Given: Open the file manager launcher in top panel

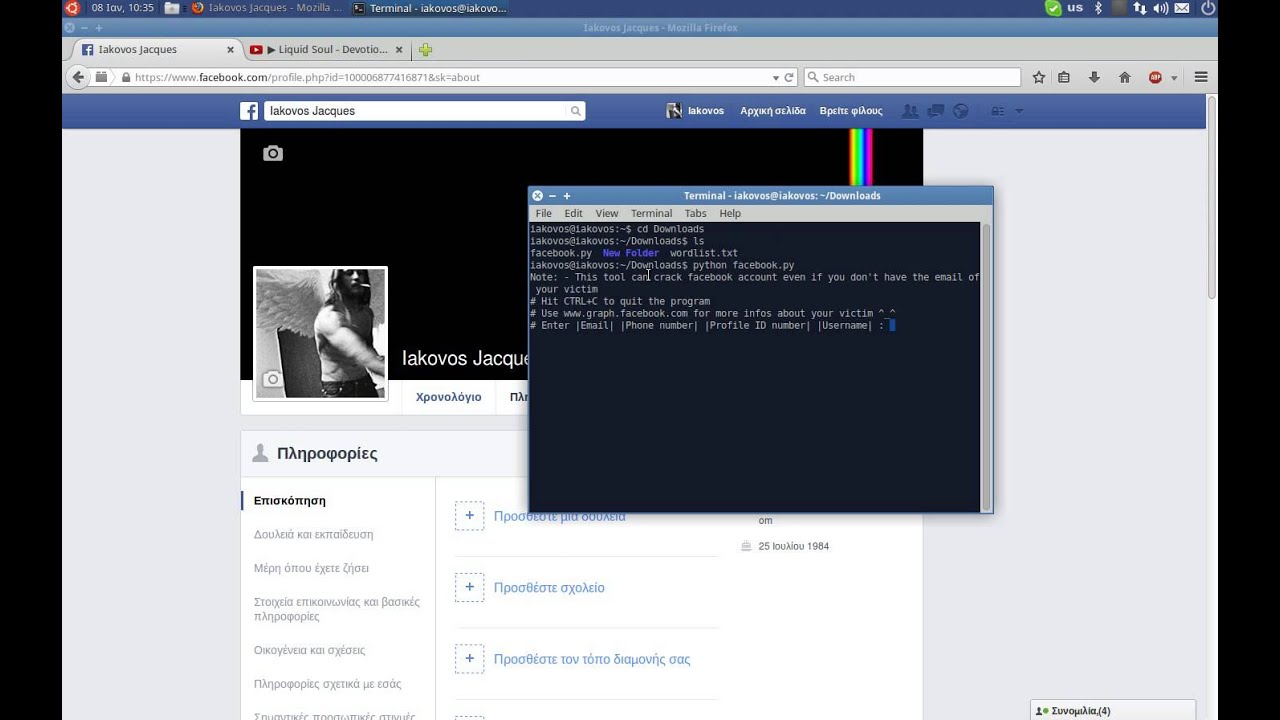Looking at the screenshot, I should [172, 8].
